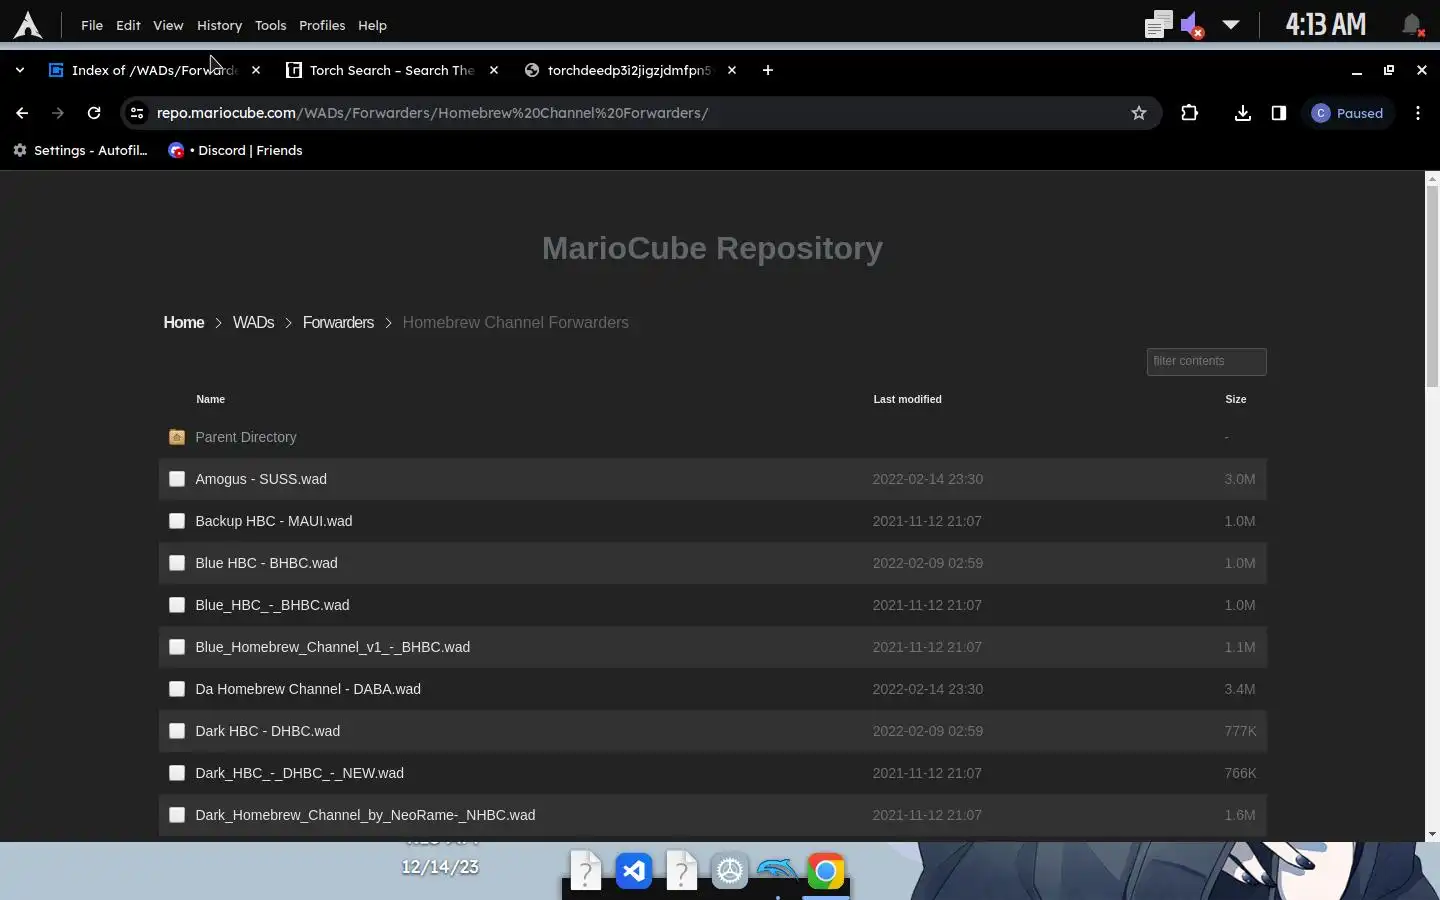Go to Home in the breadcrumb

coord(184,322)
